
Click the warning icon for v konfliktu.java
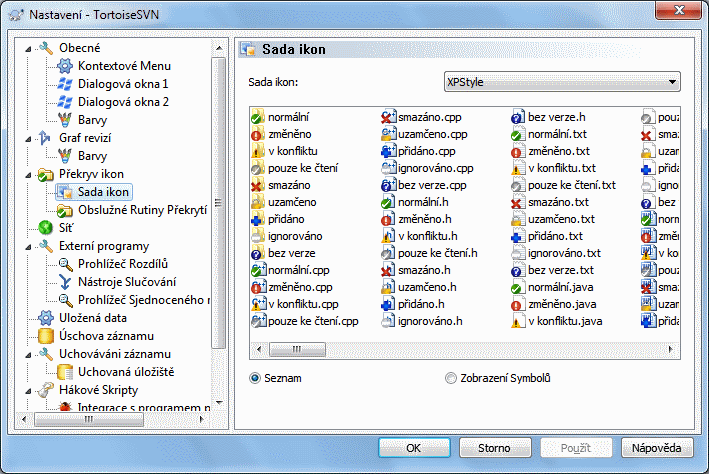click(x=518, y=321)
